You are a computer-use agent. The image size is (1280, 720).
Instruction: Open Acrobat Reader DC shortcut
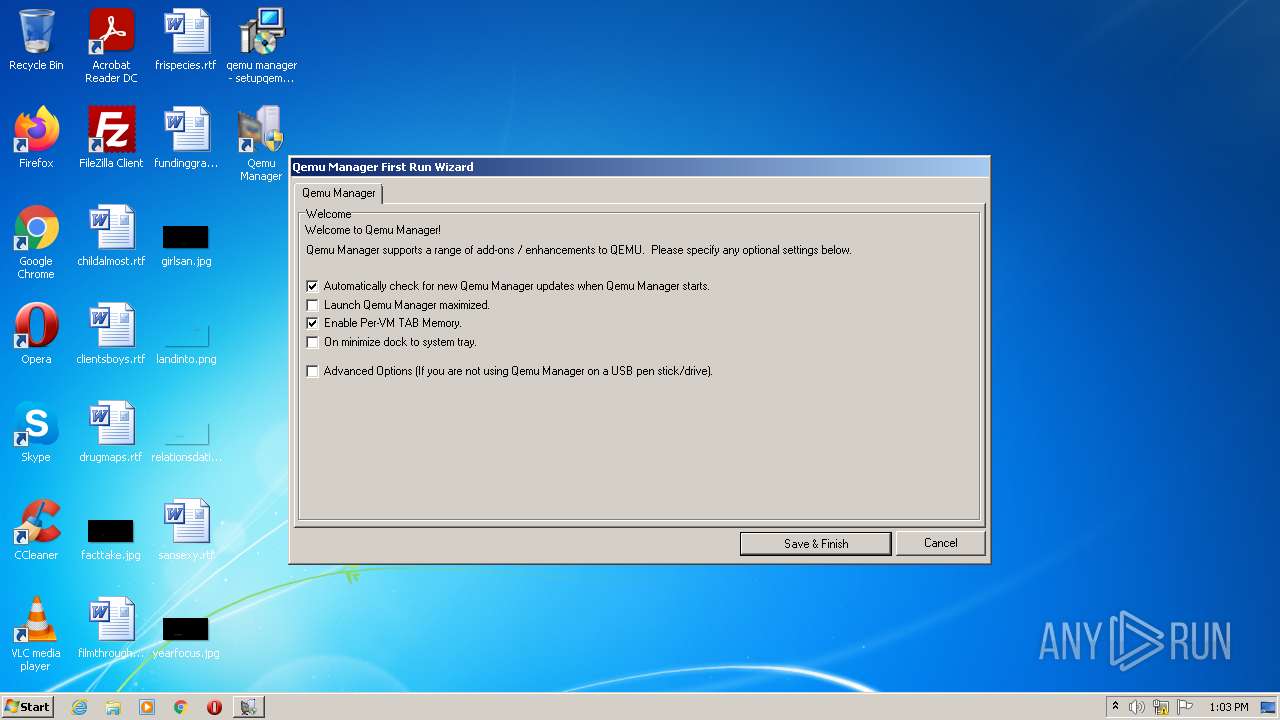point(111,46)
